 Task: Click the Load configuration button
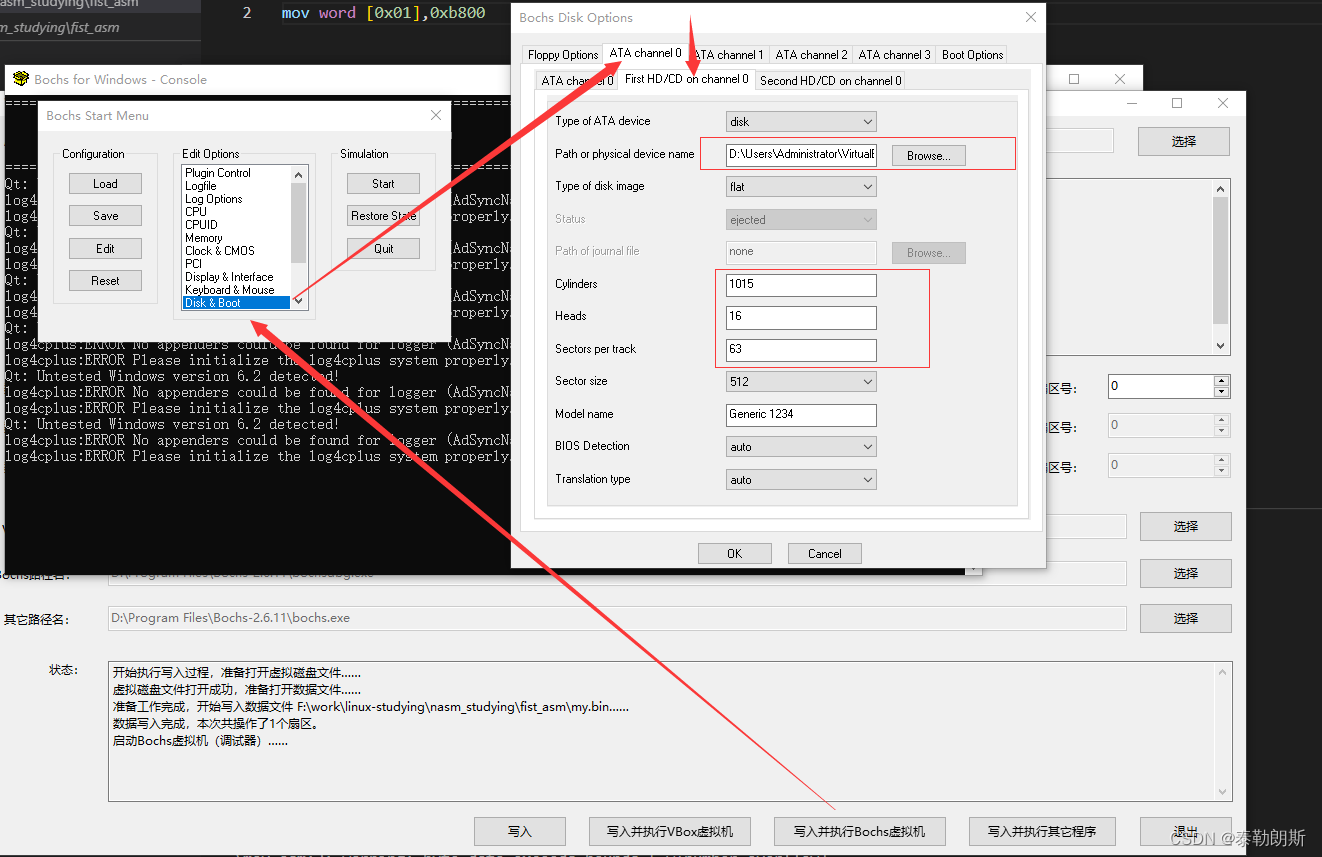105,184
